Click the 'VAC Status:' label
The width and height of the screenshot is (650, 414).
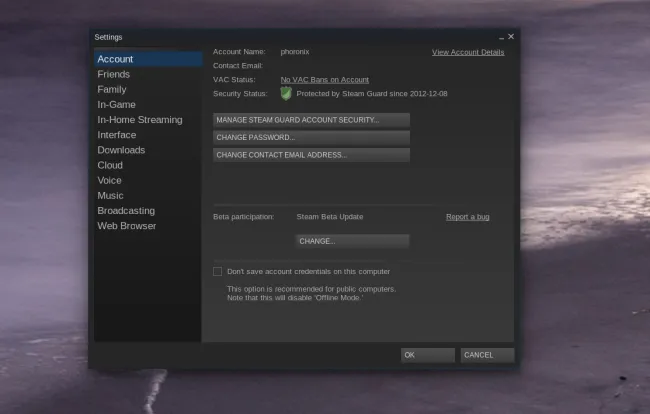click(234, 80)
